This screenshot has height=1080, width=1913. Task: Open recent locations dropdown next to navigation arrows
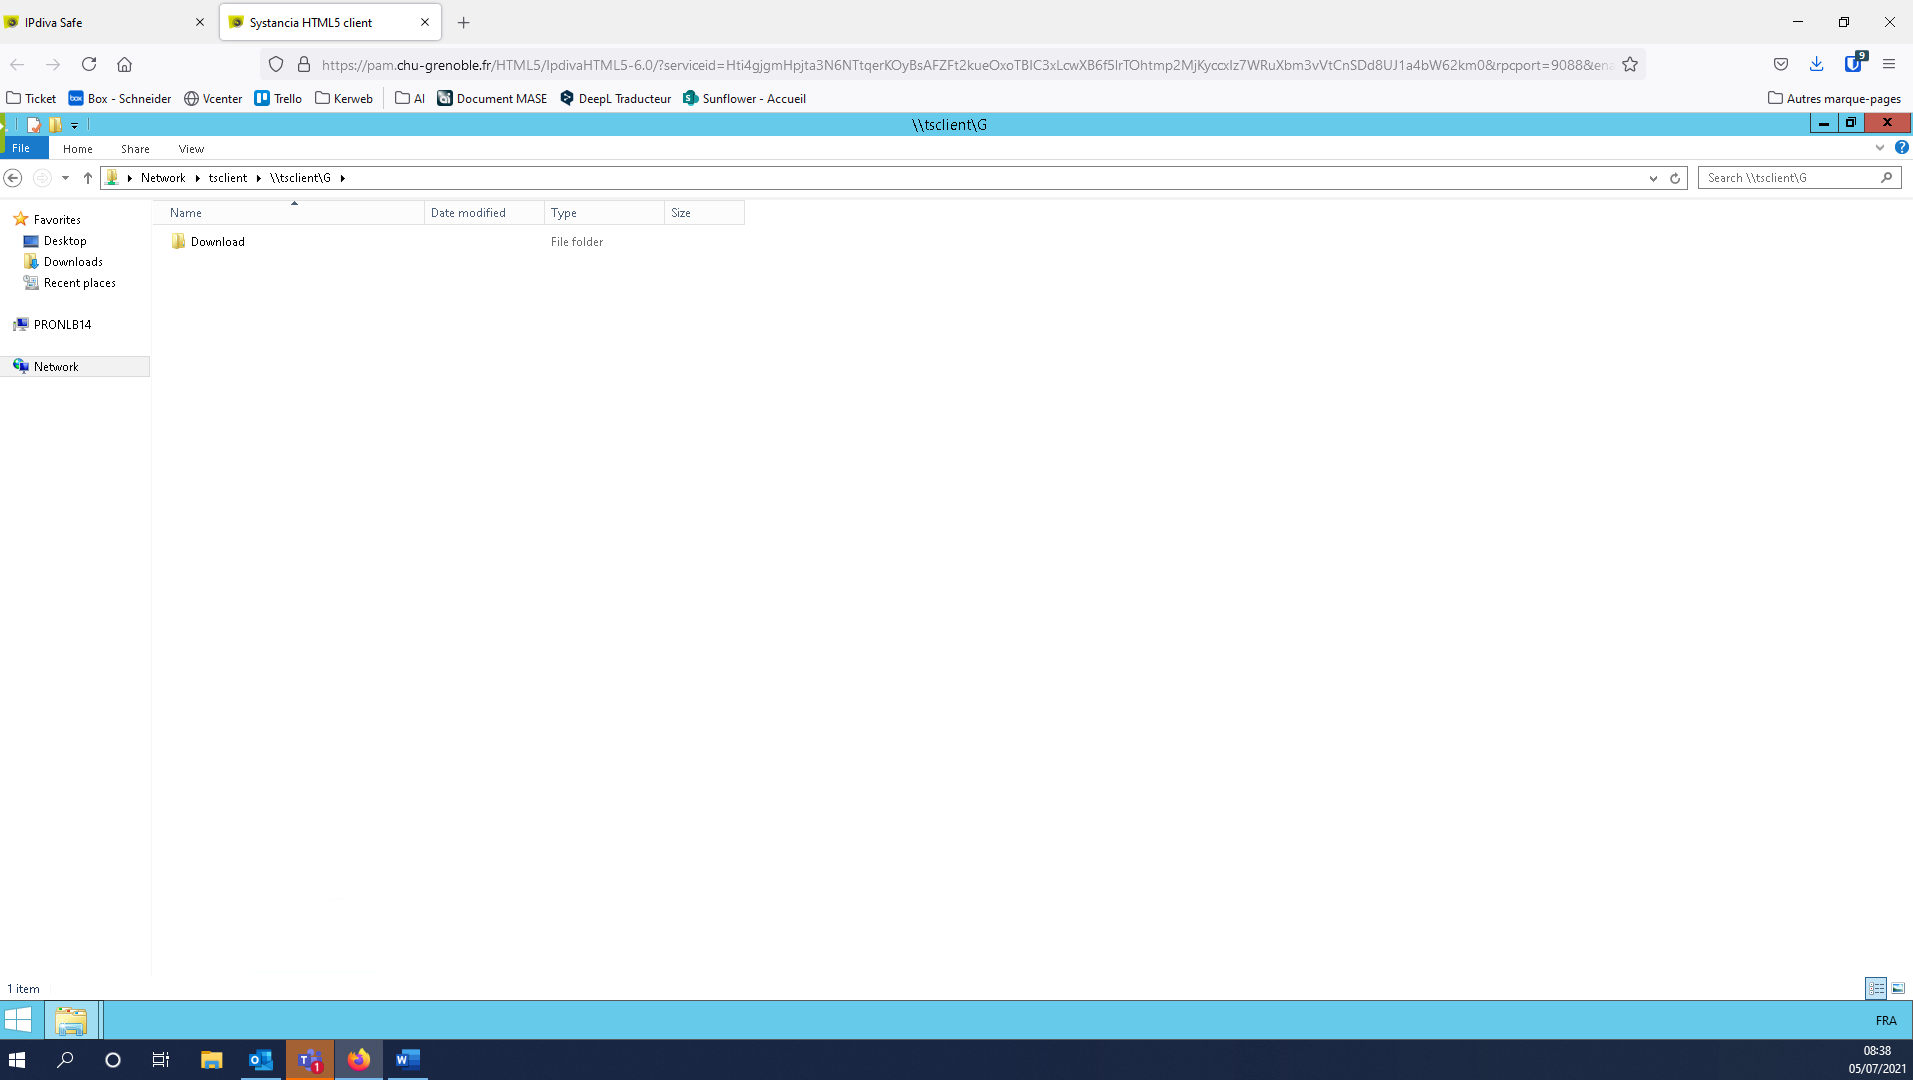[65, 178]
